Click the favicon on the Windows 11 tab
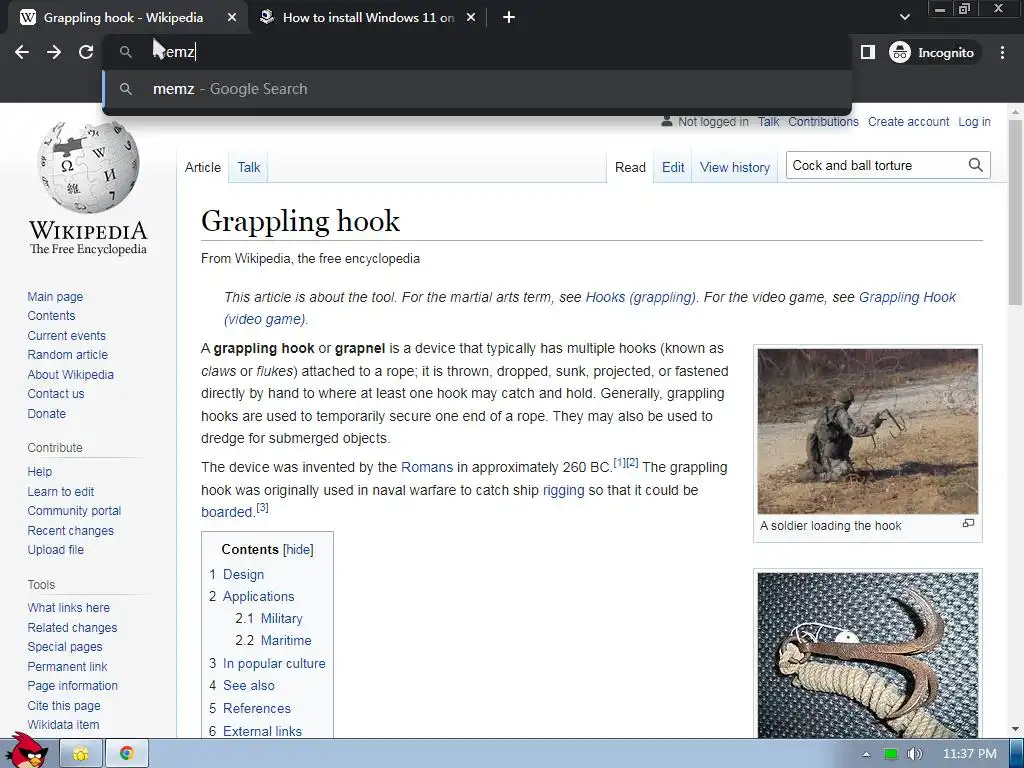The image size is (1024, 768). pos(266,18)
